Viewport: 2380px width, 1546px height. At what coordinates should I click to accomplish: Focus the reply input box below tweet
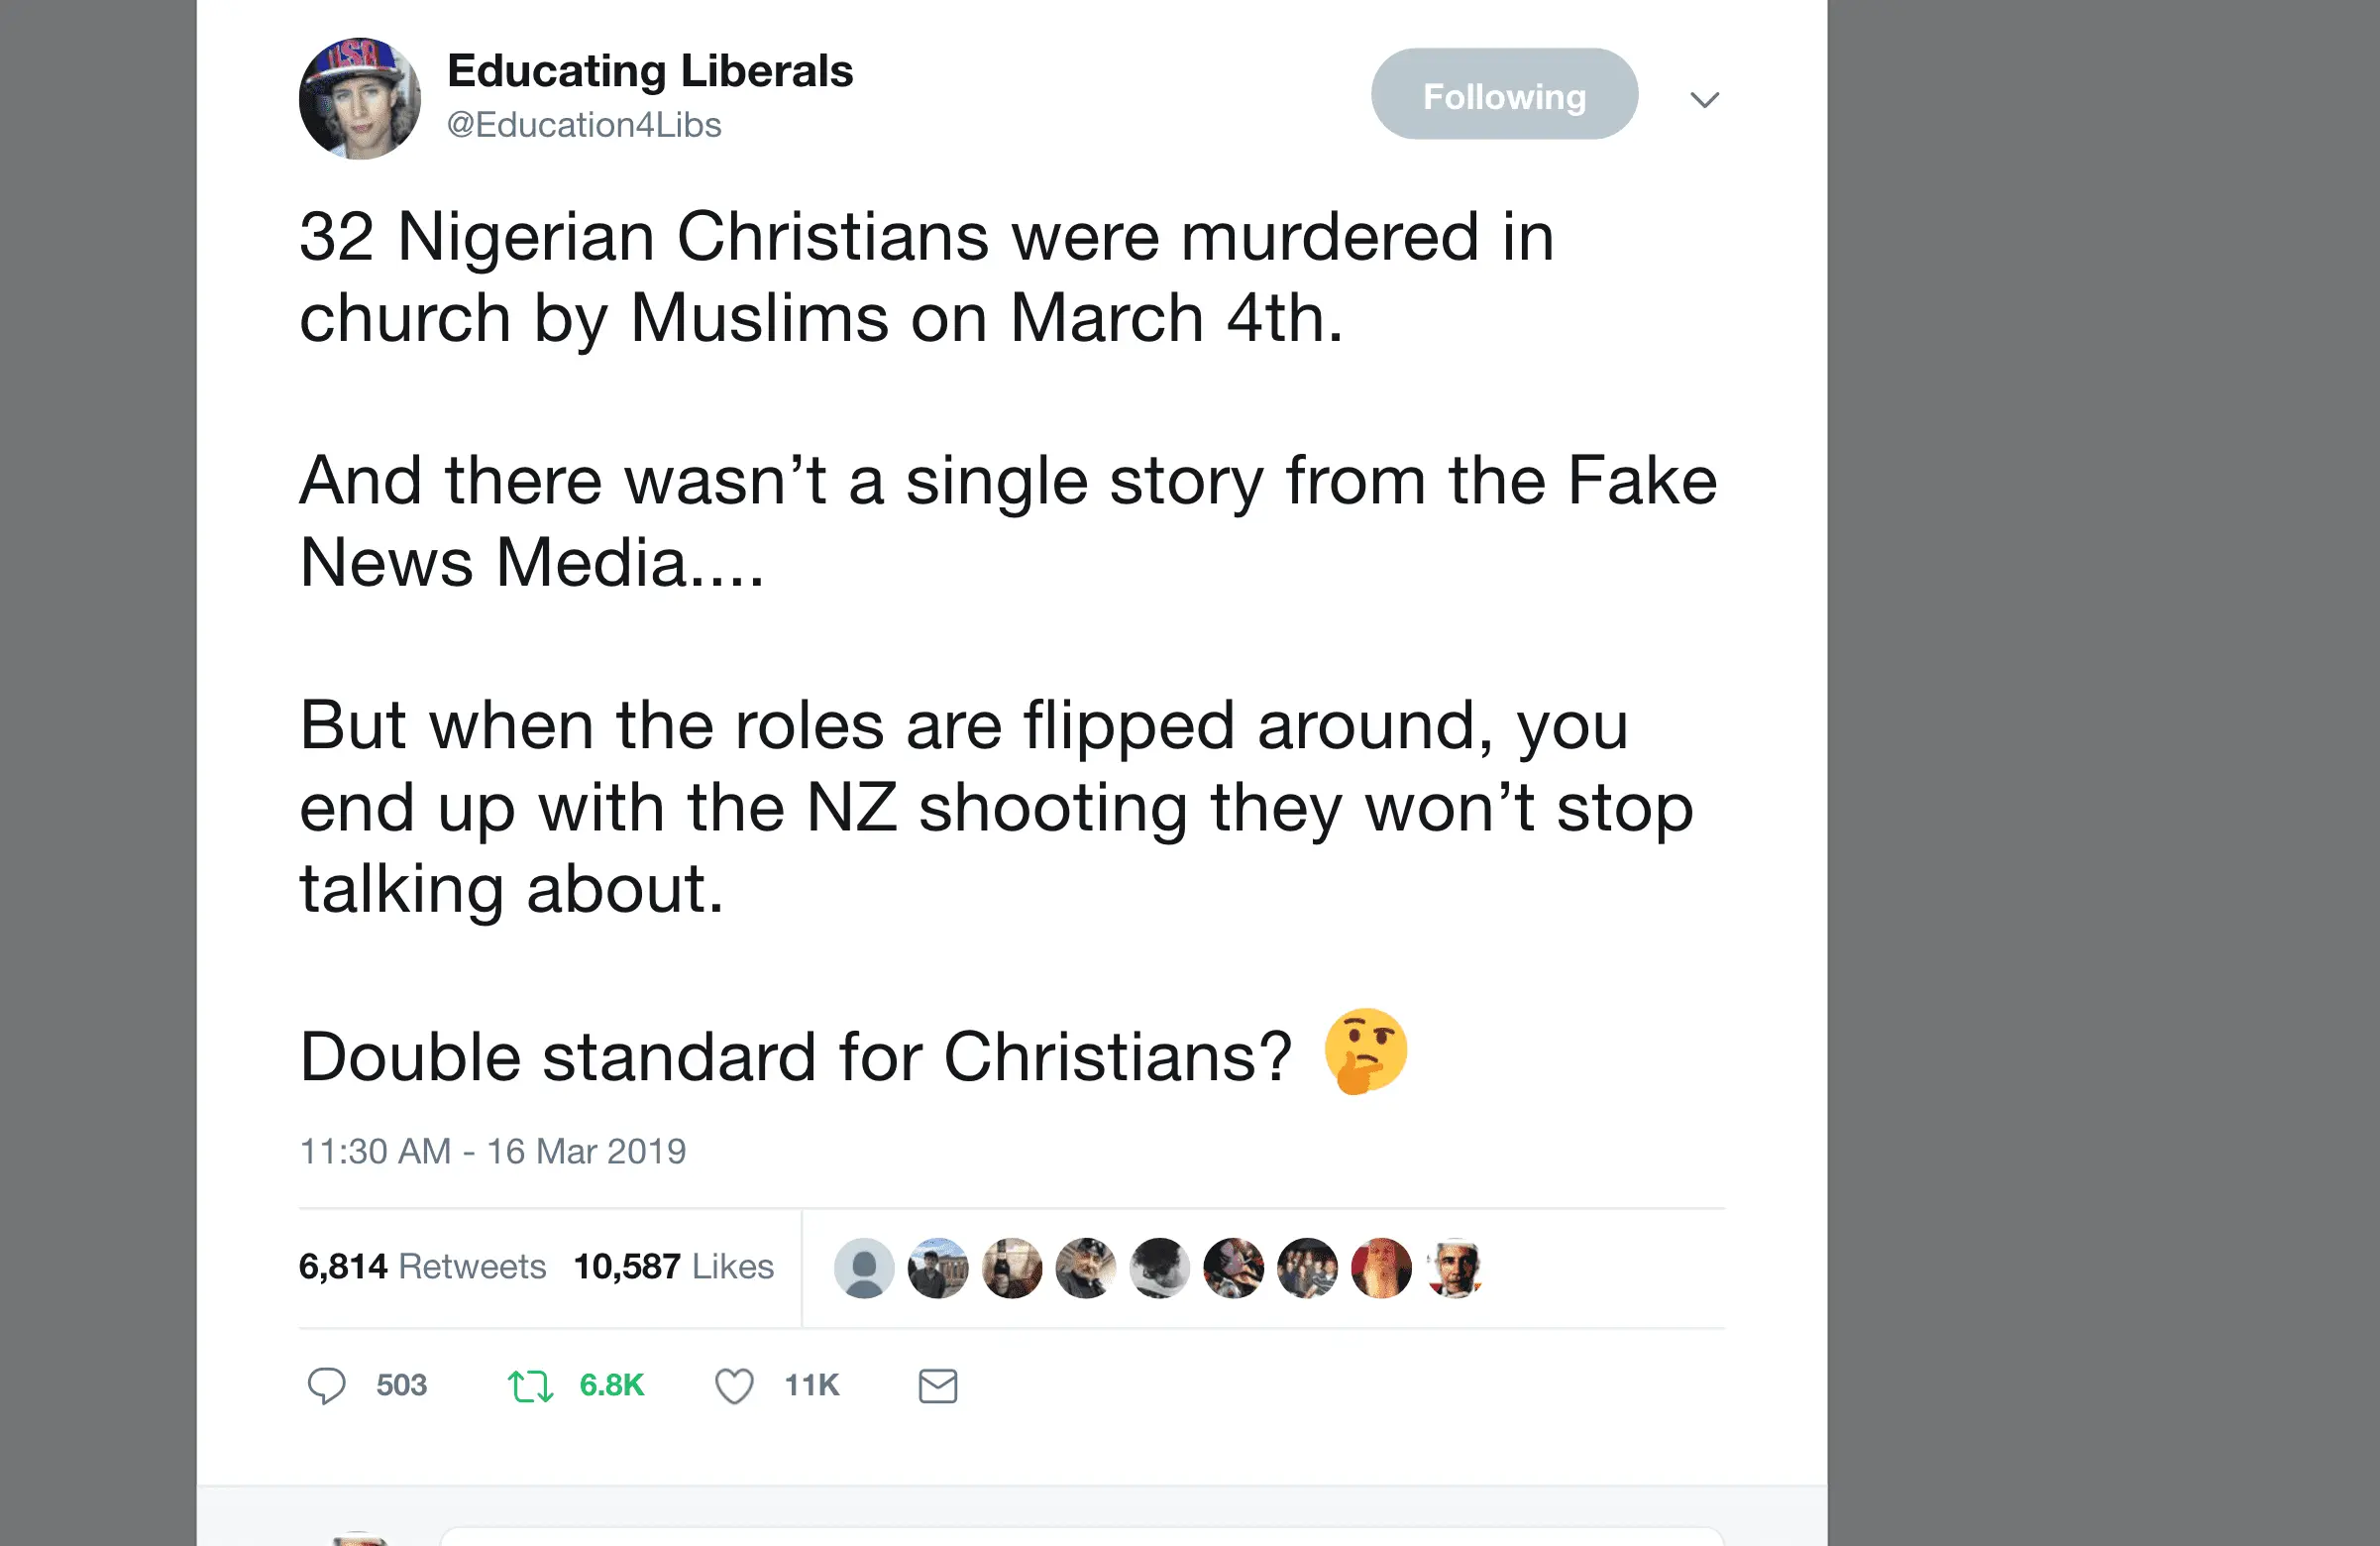click(1080, 1536)
